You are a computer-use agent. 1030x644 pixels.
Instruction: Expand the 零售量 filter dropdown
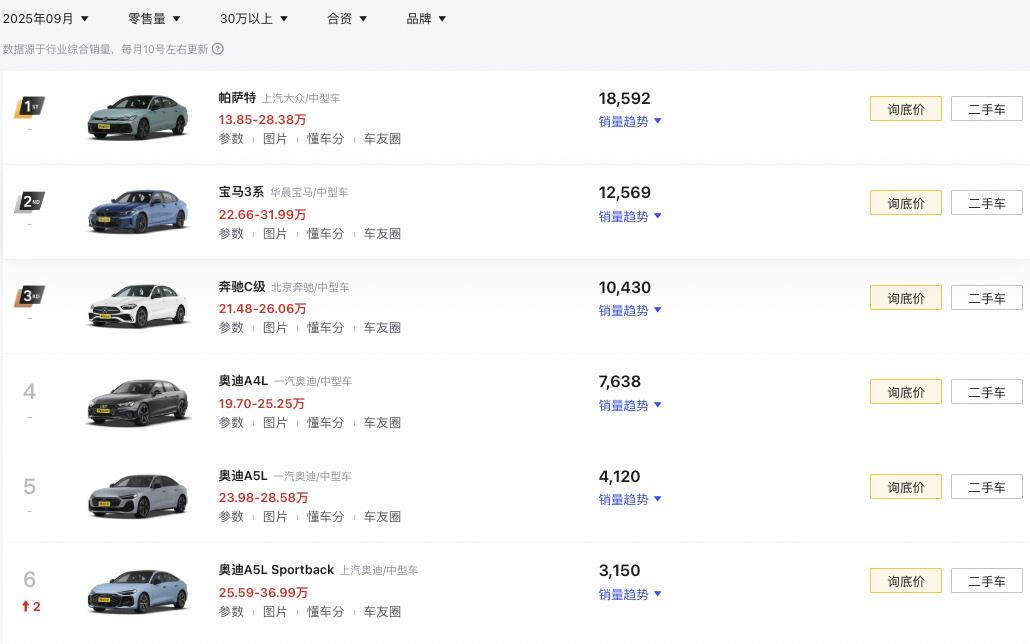[154, 18]
